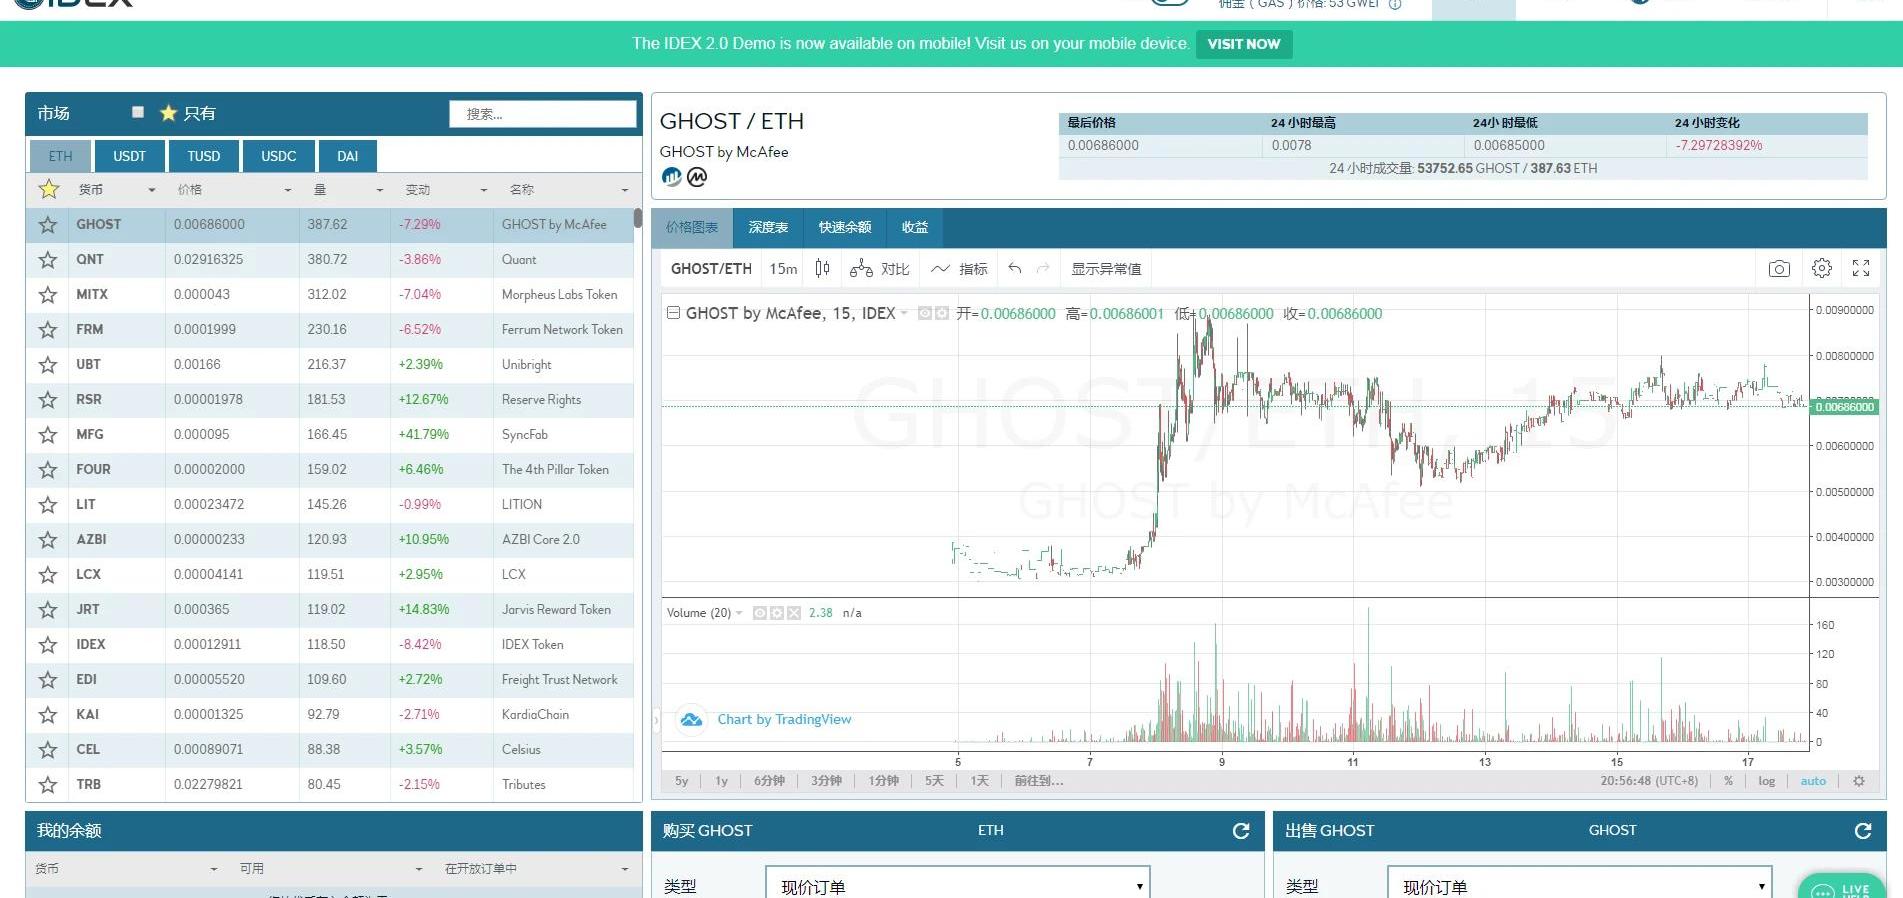Star the RSR market row
The image size is (1903, 898).
pos(47,400)
